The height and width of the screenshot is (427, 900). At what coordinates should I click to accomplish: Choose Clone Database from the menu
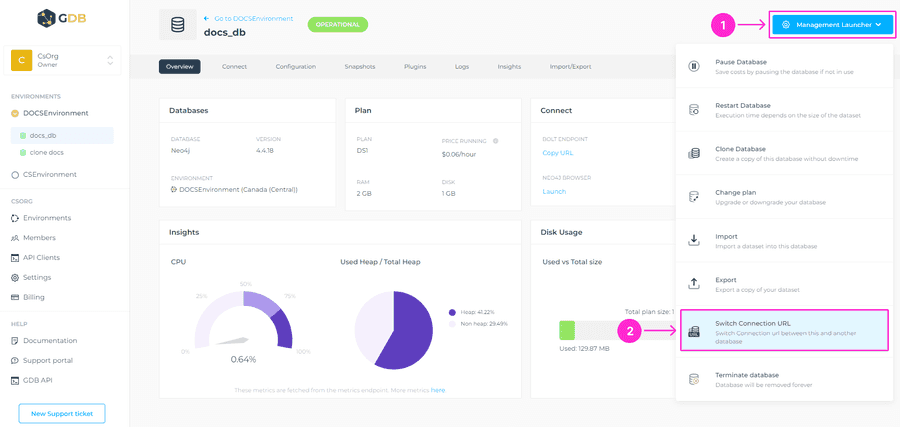pyautogui.click(x=784, y=154)
